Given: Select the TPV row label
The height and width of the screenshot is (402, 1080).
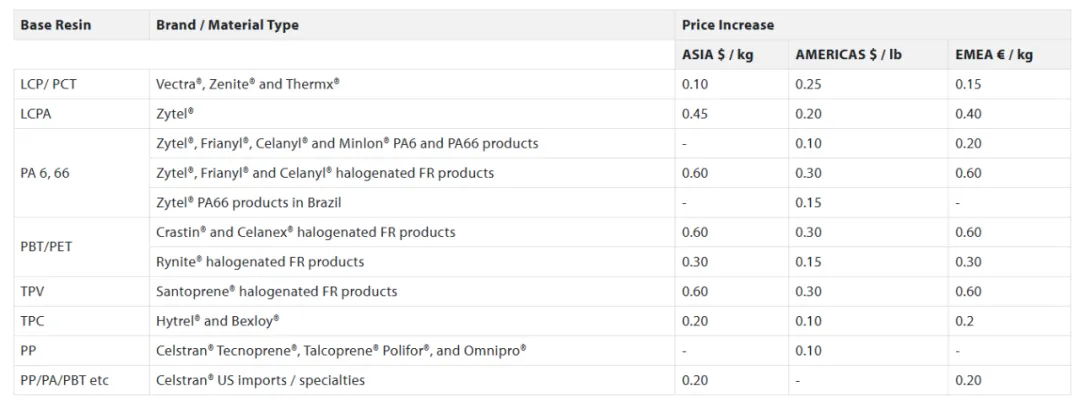Looking at the screenshot, I should [x=33, y=291].
